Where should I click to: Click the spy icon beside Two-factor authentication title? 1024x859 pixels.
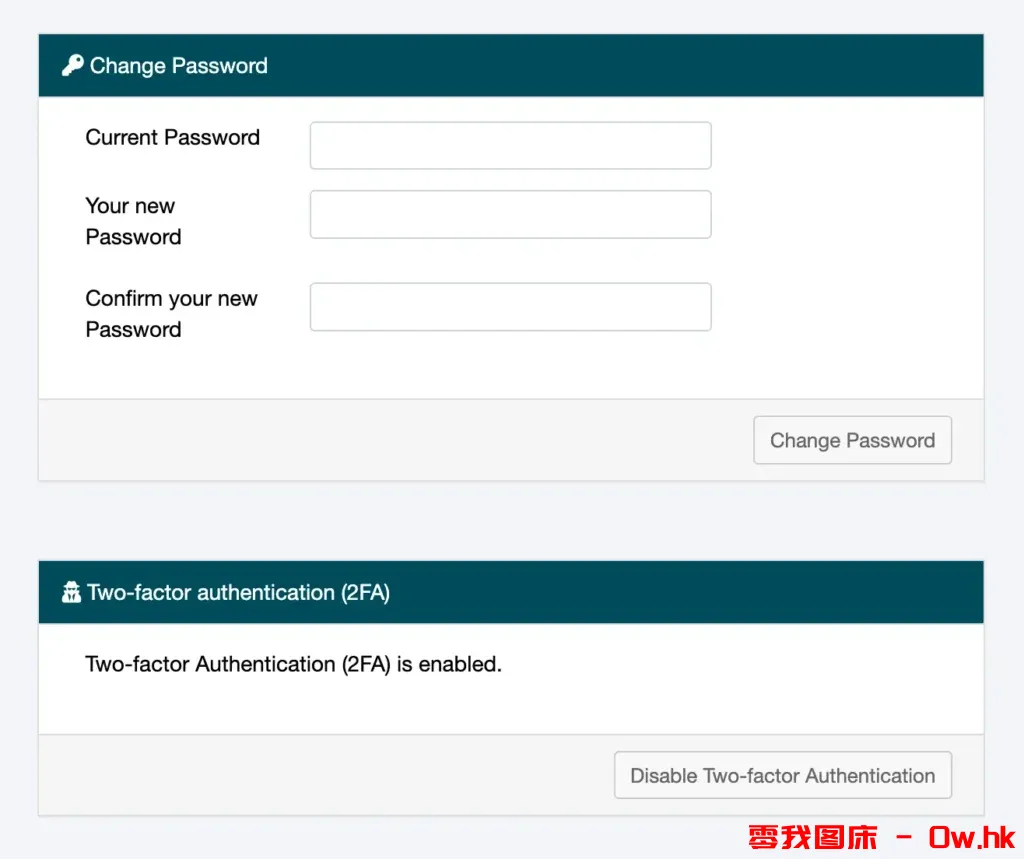coord(71,593)
